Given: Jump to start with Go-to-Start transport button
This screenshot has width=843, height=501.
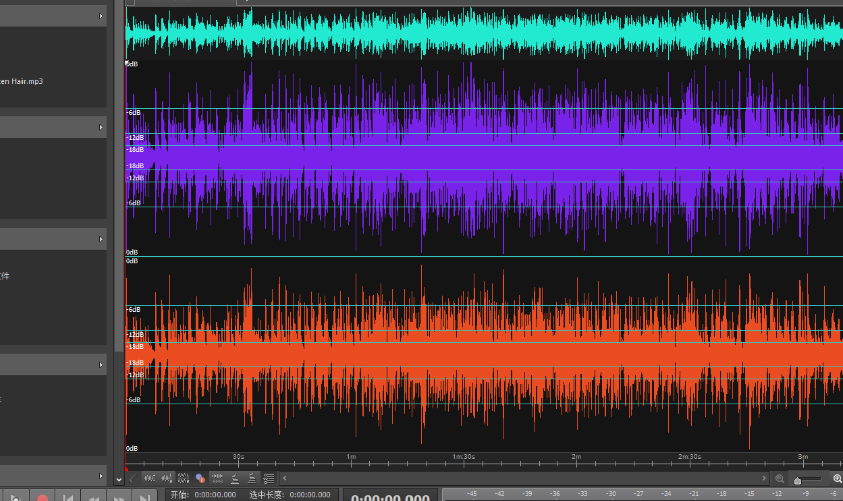Looking at the screenshot, I should click(68, 497).
